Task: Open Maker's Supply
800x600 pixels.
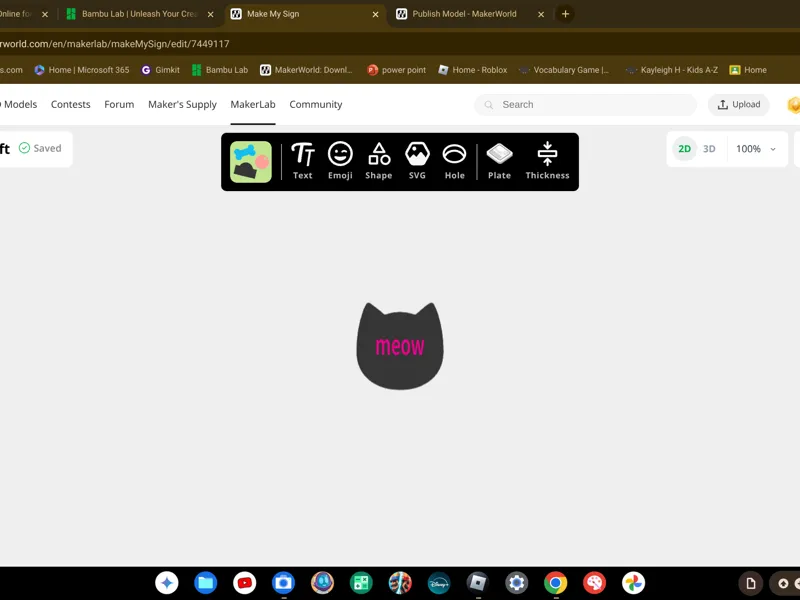Action: click(x=182, y=104)
